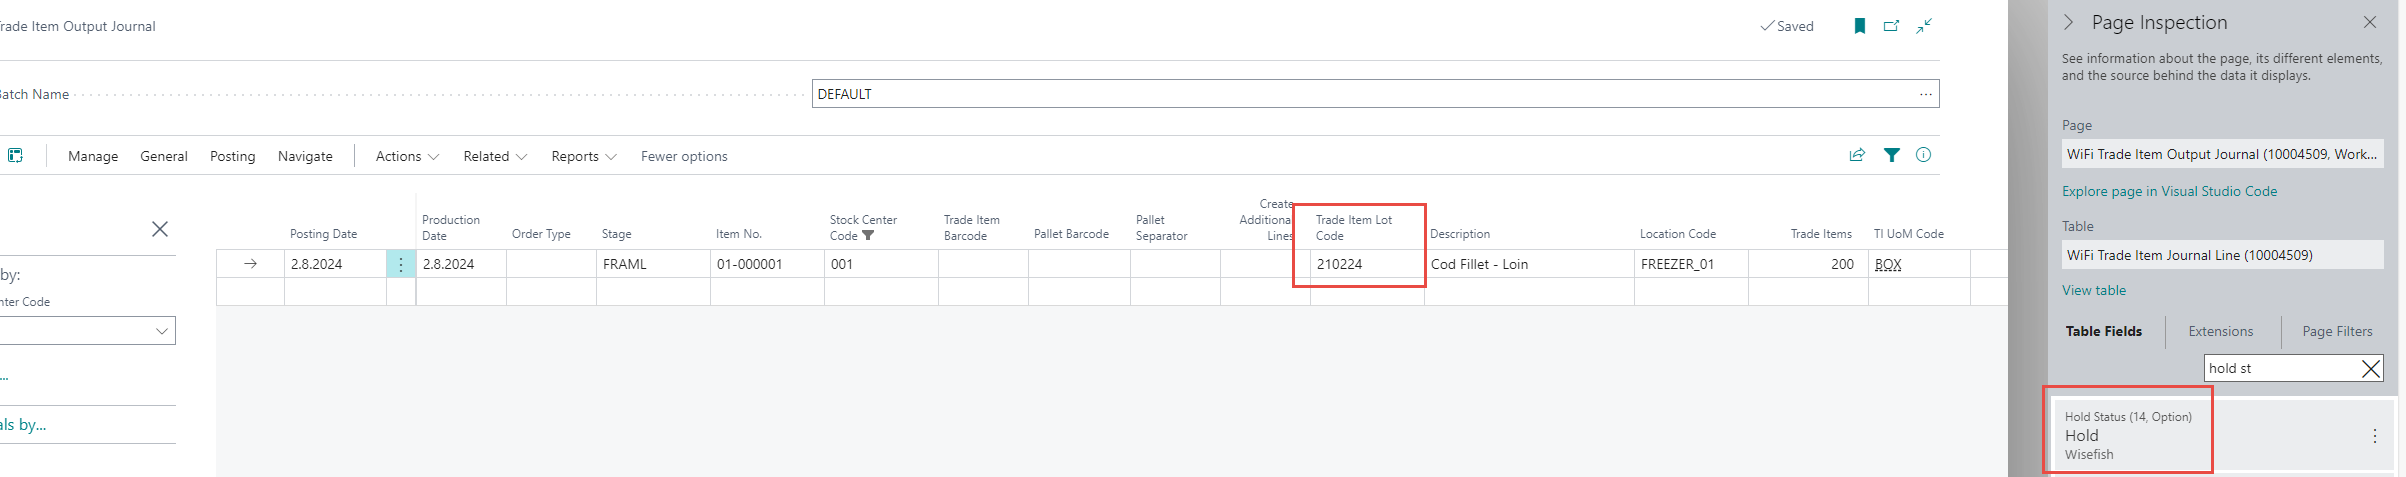Click the share icon in the toolbar
The image size is (2406, 477).
[x=1857, y=155]
